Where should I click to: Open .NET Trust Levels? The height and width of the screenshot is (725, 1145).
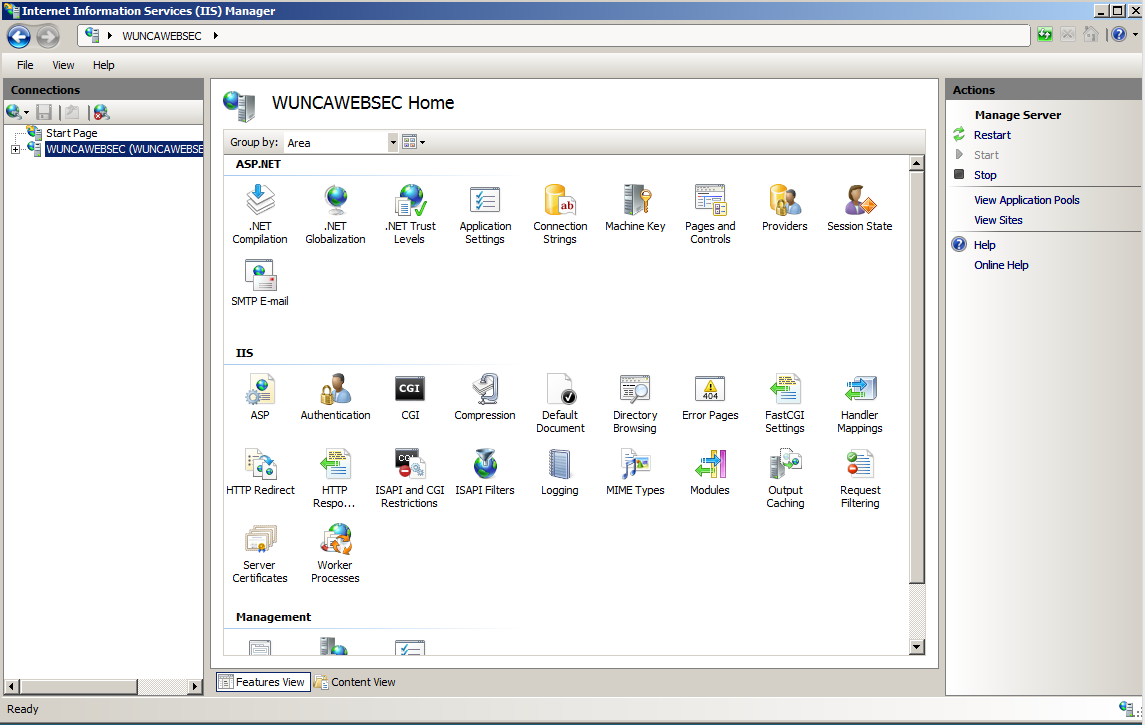410,213
